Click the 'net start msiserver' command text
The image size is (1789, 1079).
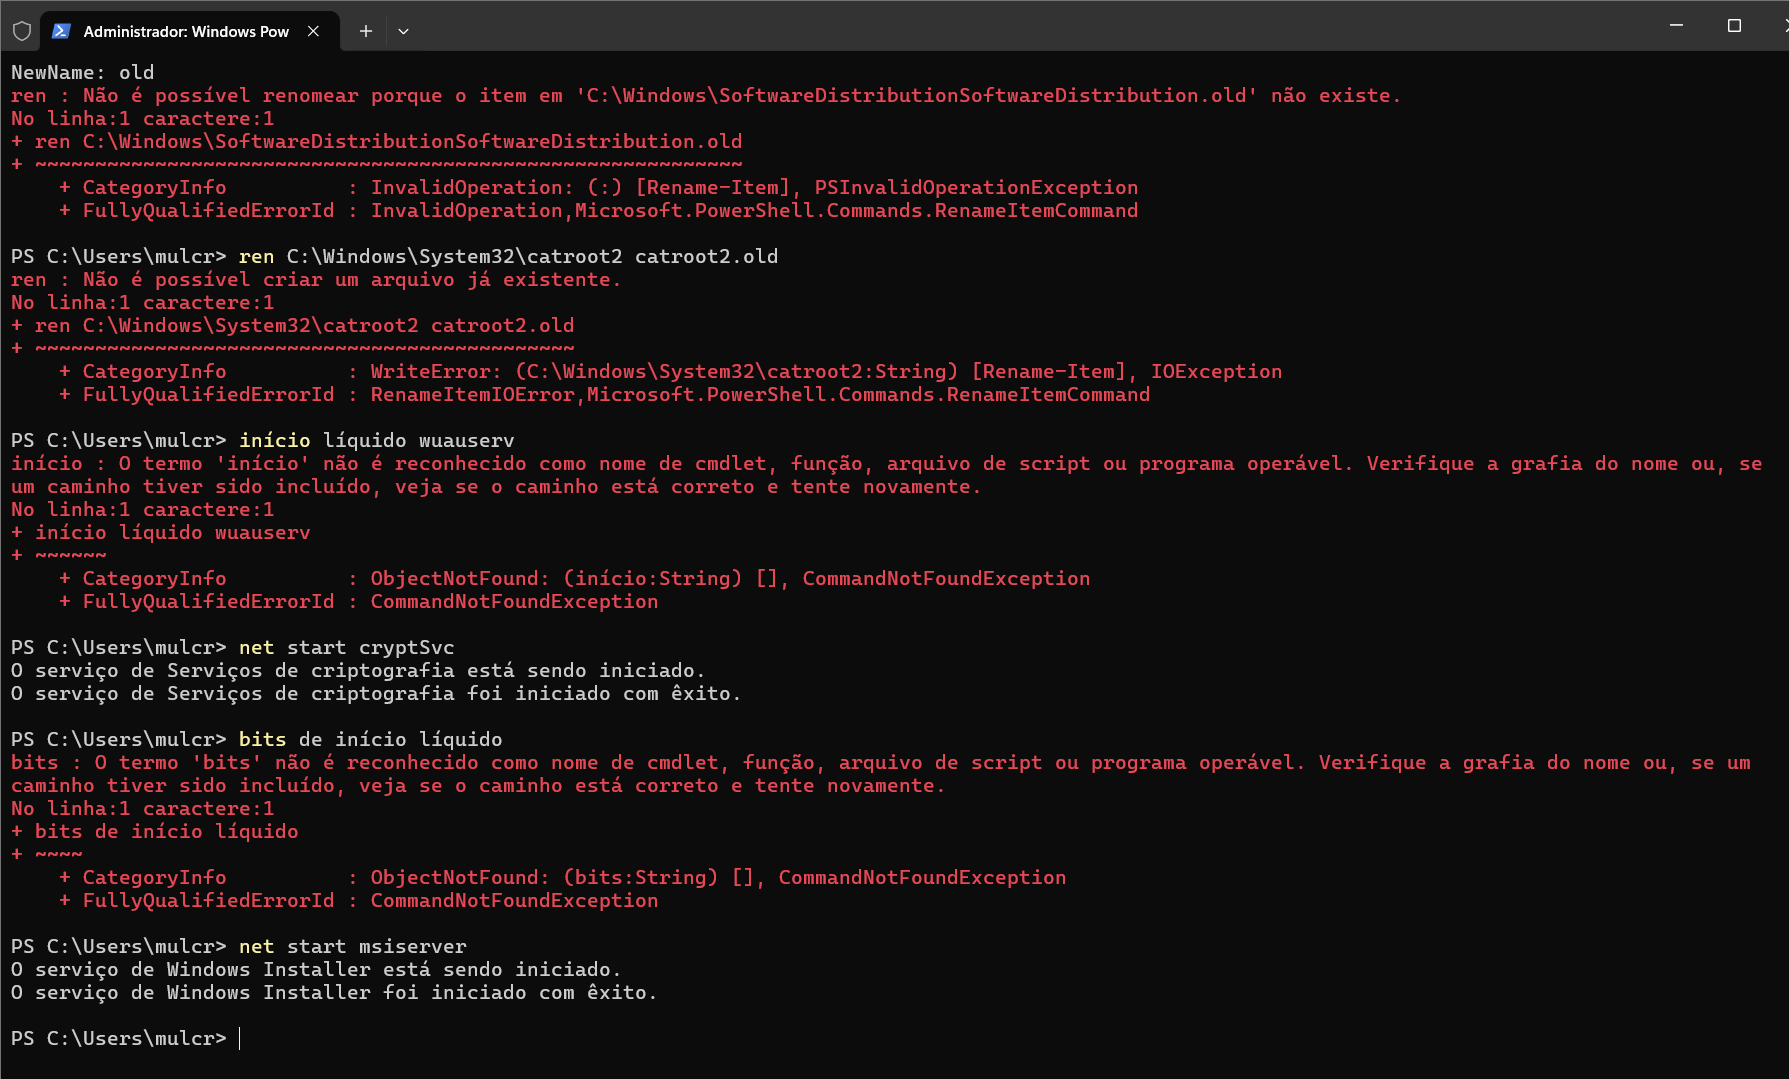coord(353,946)
